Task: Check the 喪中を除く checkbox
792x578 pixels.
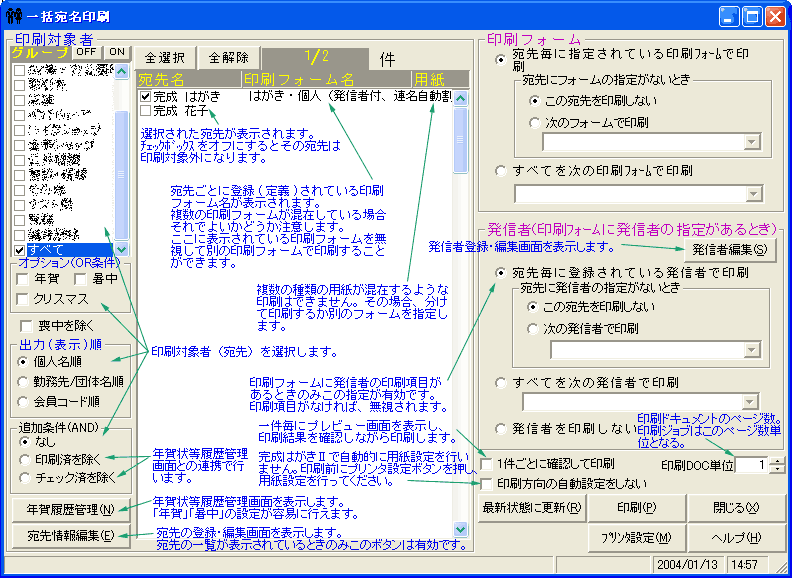Action: [x=24, y=325]
